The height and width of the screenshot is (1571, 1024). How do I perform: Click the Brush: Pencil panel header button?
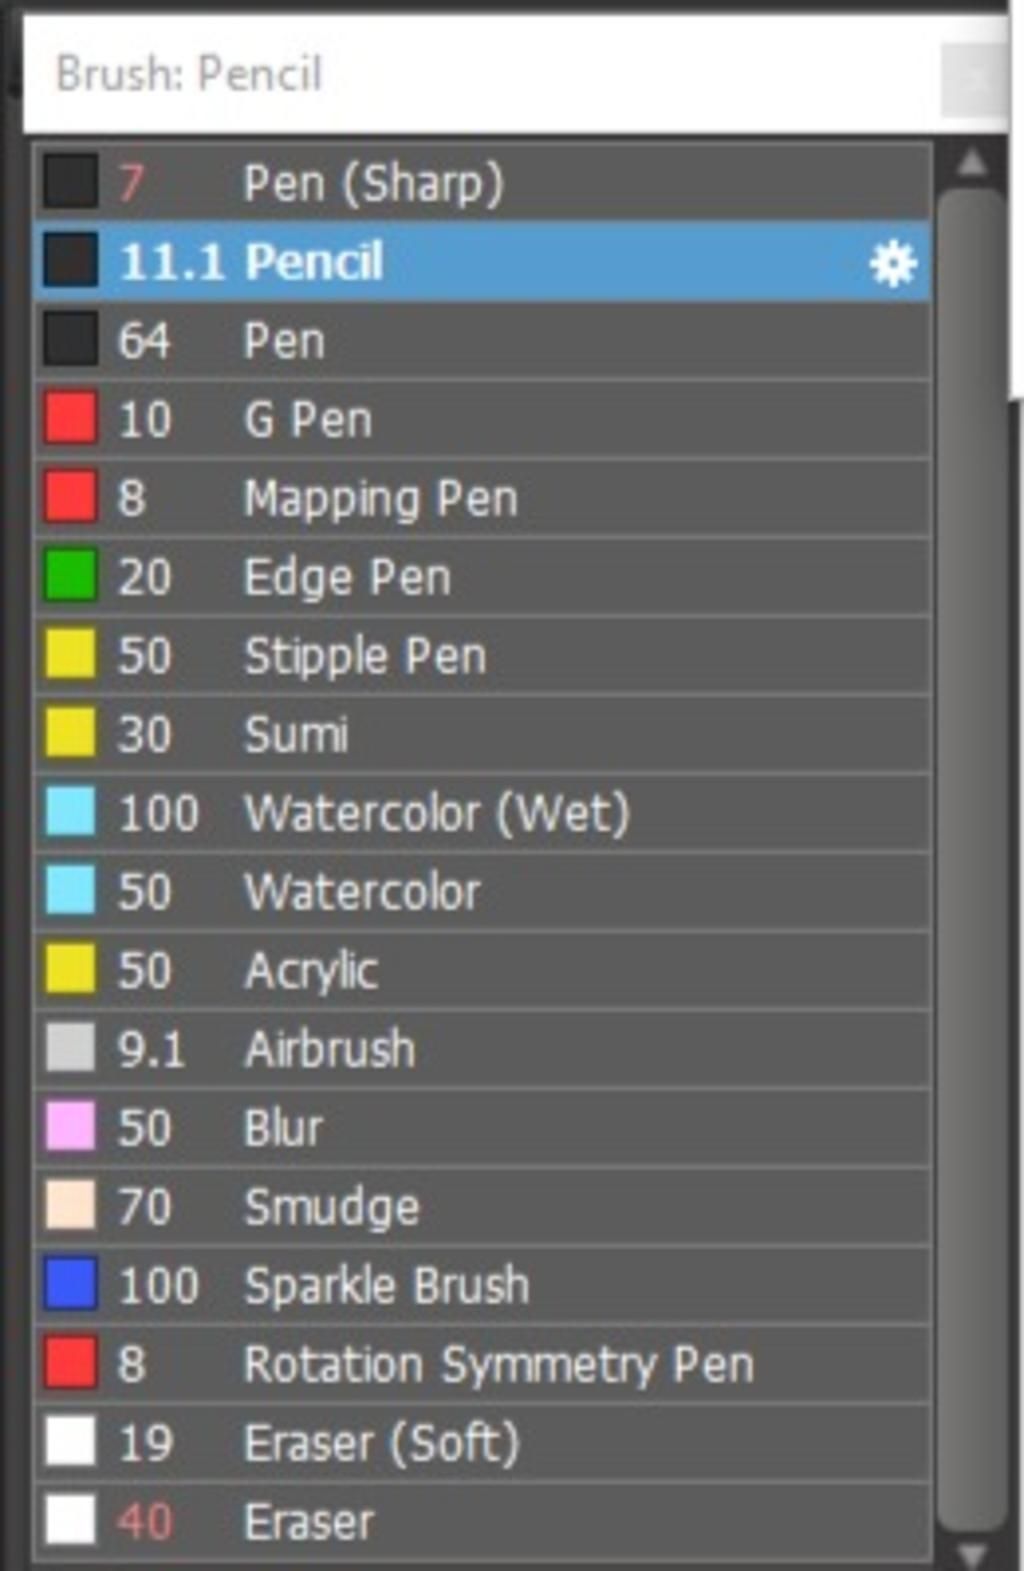972,77
